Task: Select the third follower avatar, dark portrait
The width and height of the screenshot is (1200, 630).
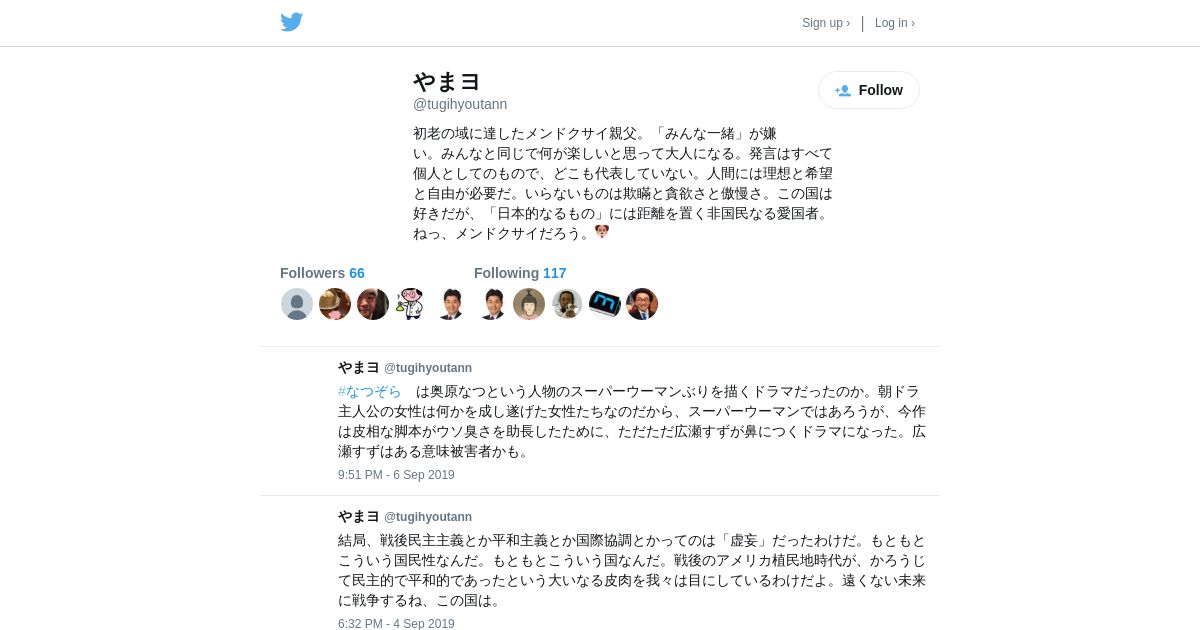Action: point(373,304)
